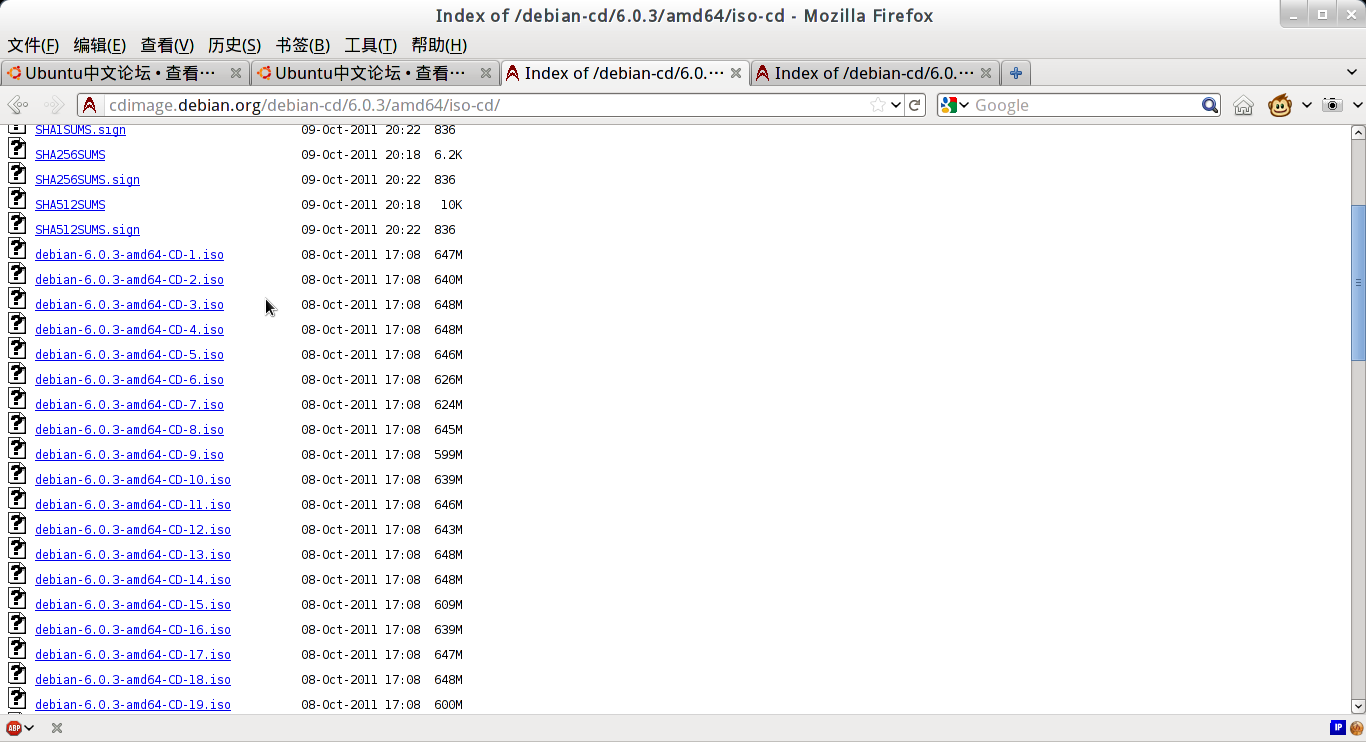Close the add-on bar with X
This screenshot has height=742, width=1366.
pyautogui.click(x=57, y=728)
